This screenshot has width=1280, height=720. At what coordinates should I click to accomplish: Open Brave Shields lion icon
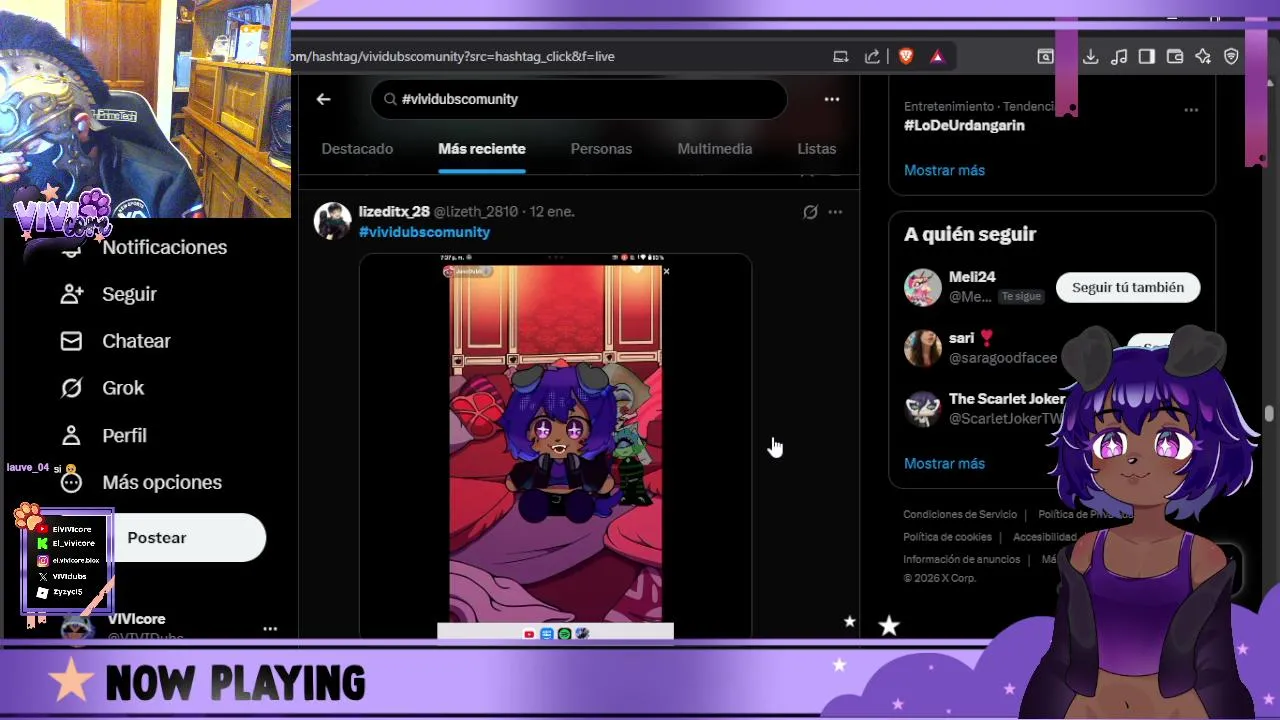(906, 57)
